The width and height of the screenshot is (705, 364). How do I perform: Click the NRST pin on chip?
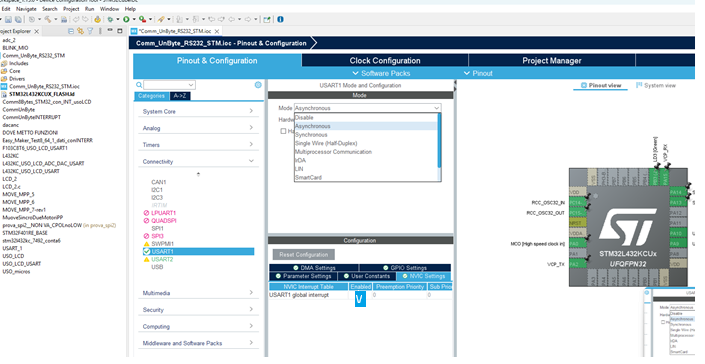[578, 223]
